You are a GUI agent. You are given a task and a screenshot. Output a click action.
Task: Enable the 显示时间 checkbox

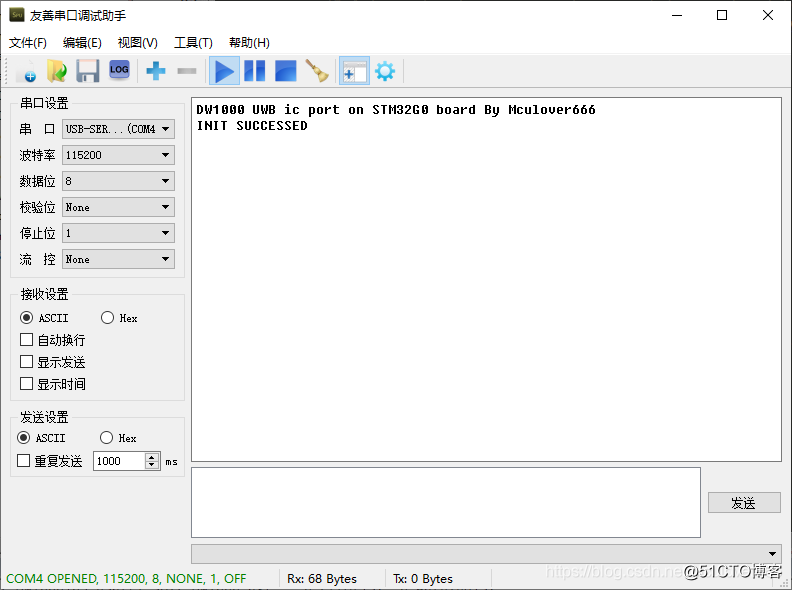26,384
